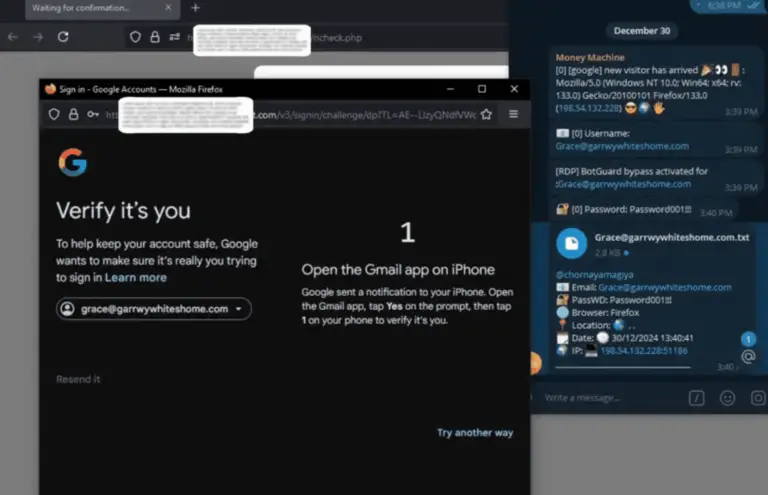Click the Google G logo
The image size is (768, 495).
click(72, 162)
